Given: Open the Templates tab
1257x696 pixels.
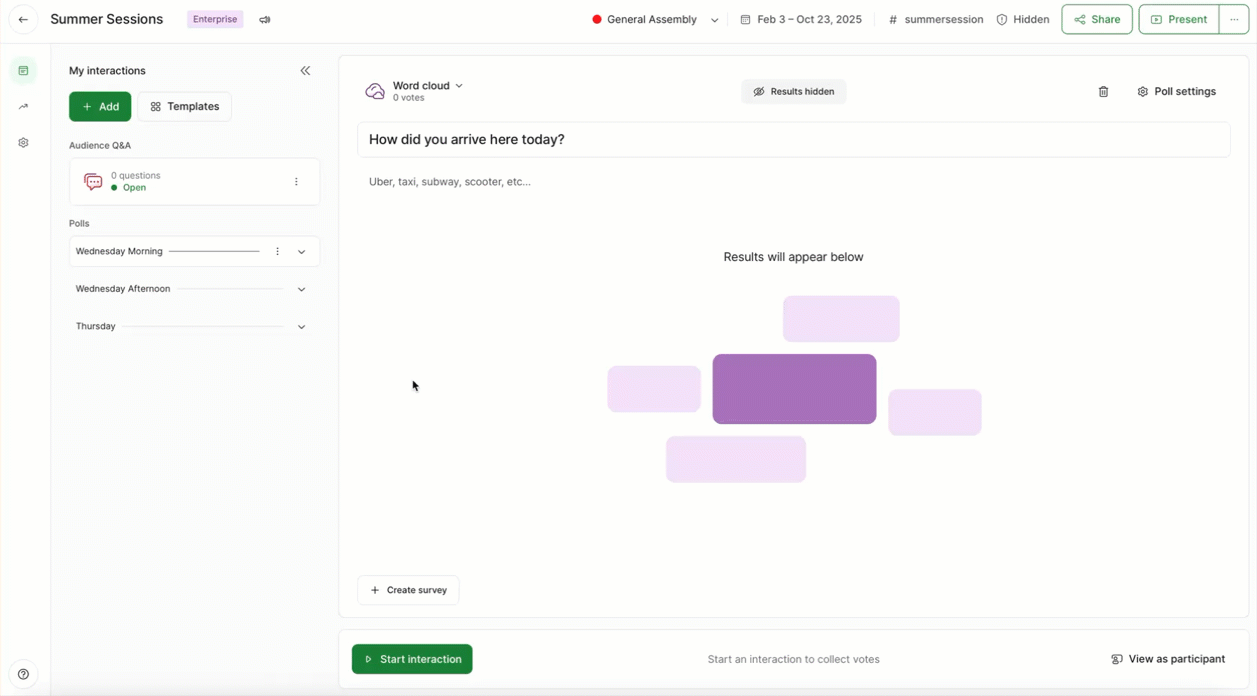Looking at the screenshot, I should (185, 107).
